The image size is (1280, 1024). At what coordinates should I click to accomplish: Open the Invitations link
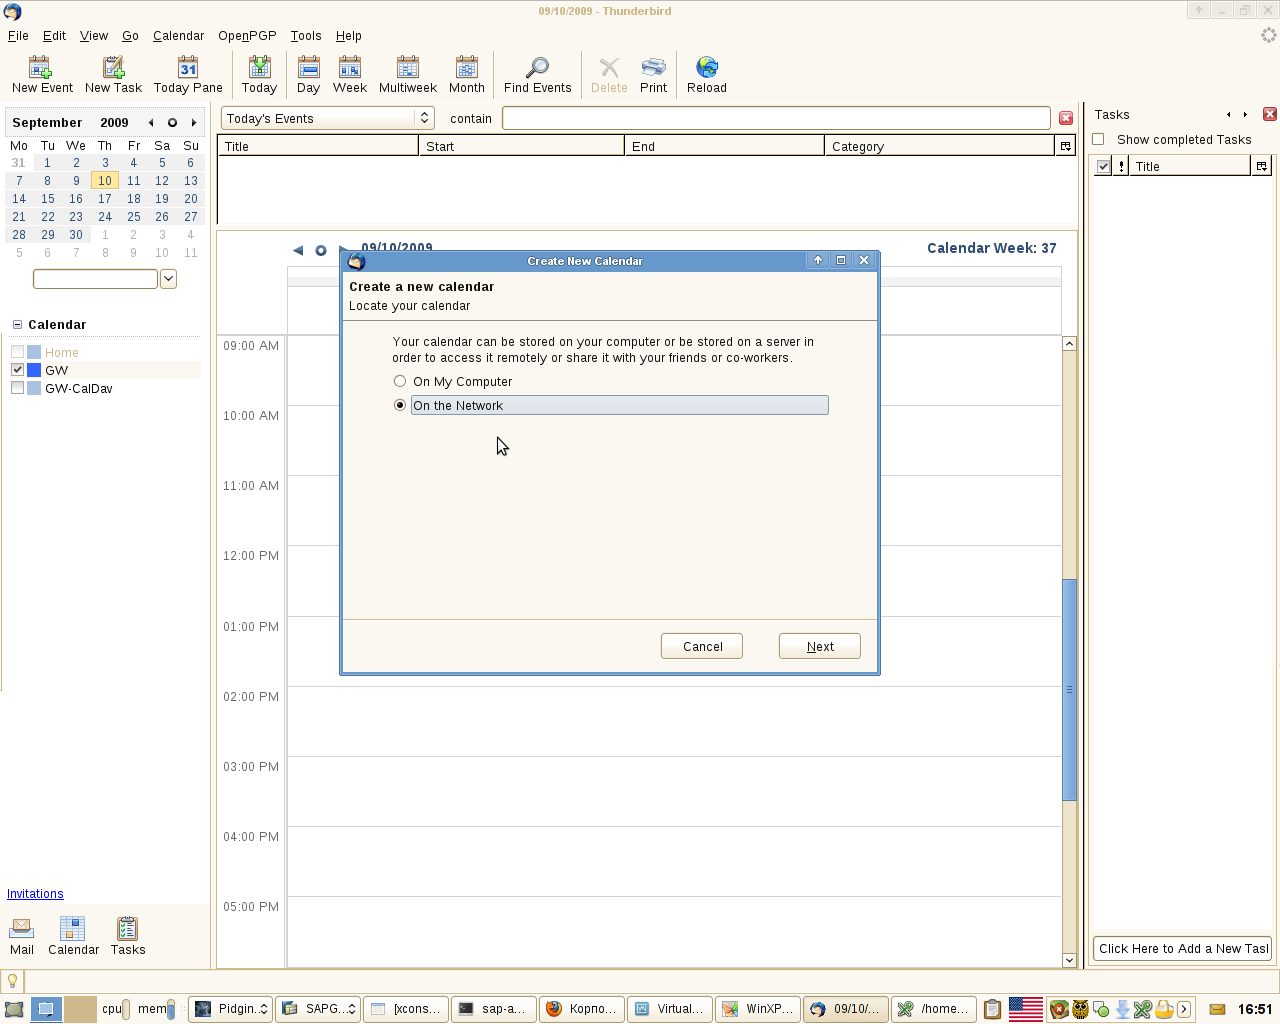pyautogui.click(x=35, y=894)
